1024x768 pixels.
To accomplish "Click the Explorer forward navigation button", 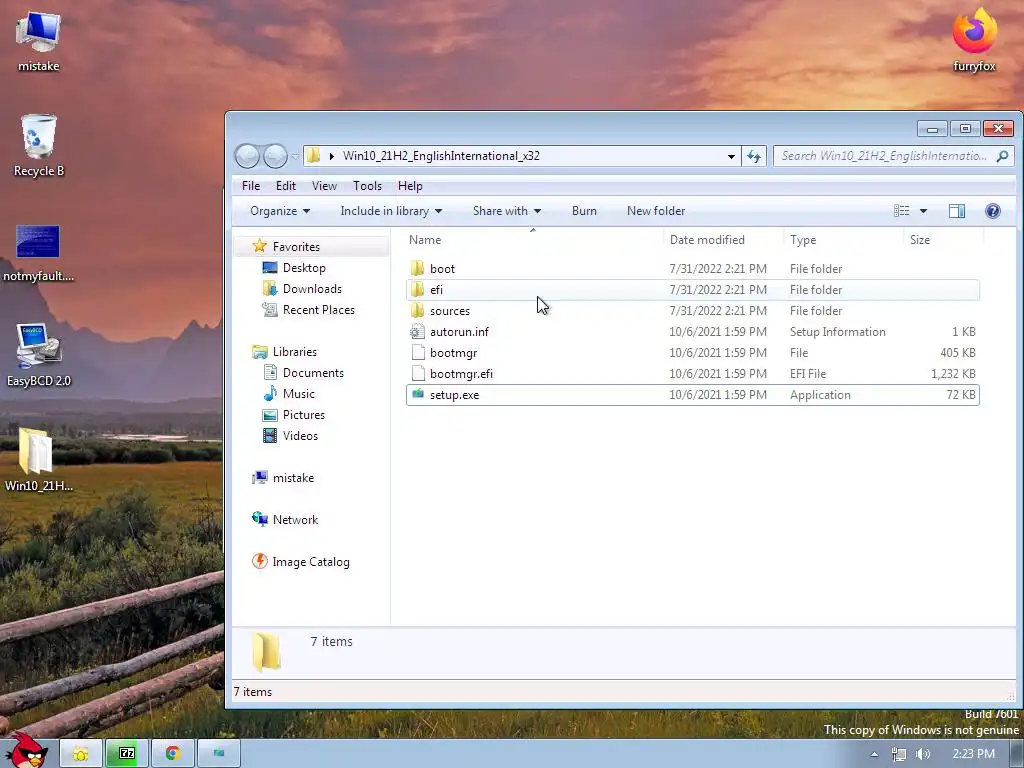I will click(x=275, y=156).
